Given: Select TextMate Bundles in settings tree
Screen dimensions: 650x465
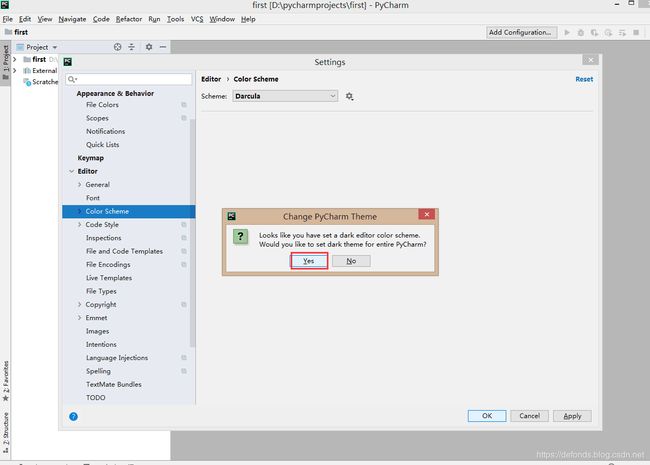Looking at the screenshot, I should (x=114, y=385).
